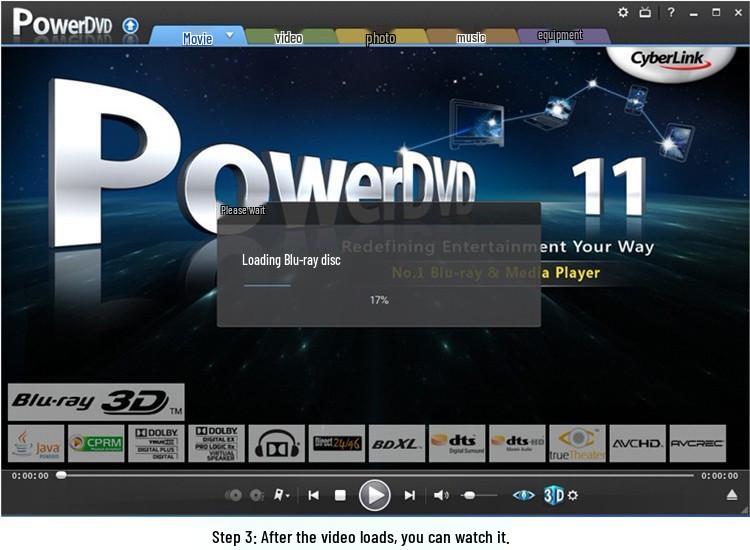750x550 pixels.
Task: Click the loading progress bar
Action: click(267, 286)
